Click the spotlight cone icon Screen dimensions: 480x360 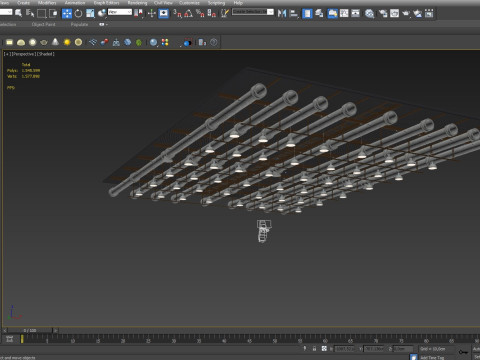(x=55, y=42)
